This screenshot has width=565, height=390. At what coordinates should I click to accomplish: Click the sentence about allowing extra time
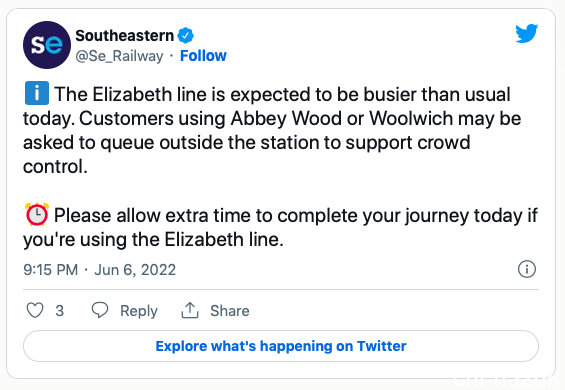(280, 227)
